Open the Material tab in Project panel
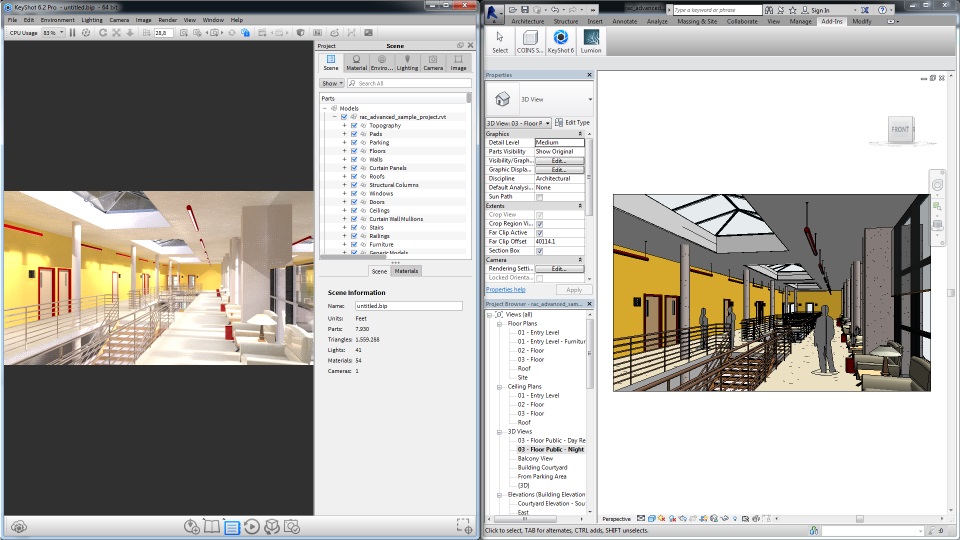 [x=357, y=62]
